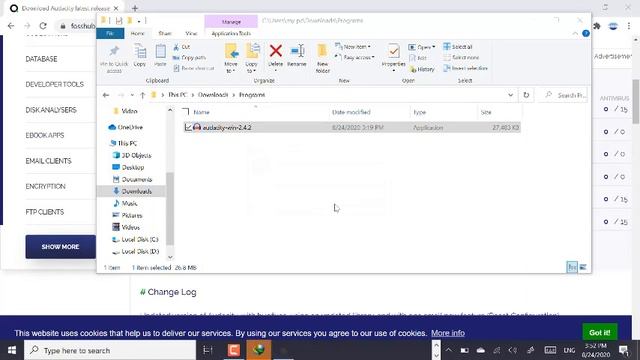Screen dimensions: 640x360
Task: Click Copy path command
Action: [x=189, y=58]
